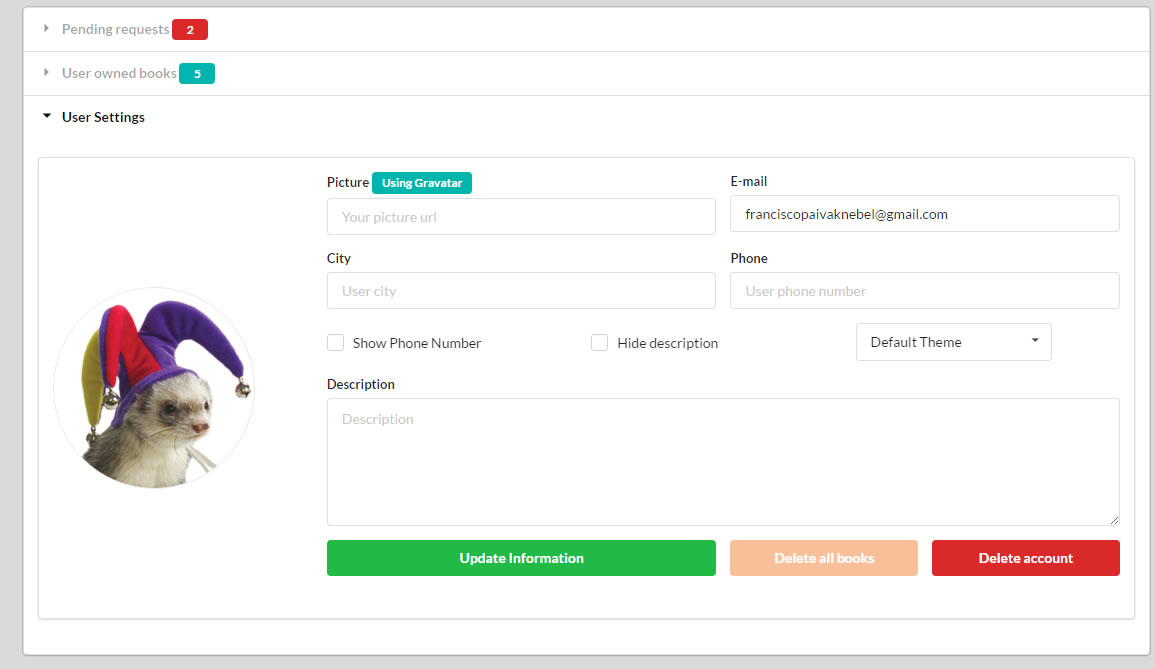This screenshot has height=669, width=1155.
Task: Click the ferret profile picture
Action: pyautogui.click(x=154, y=388)
